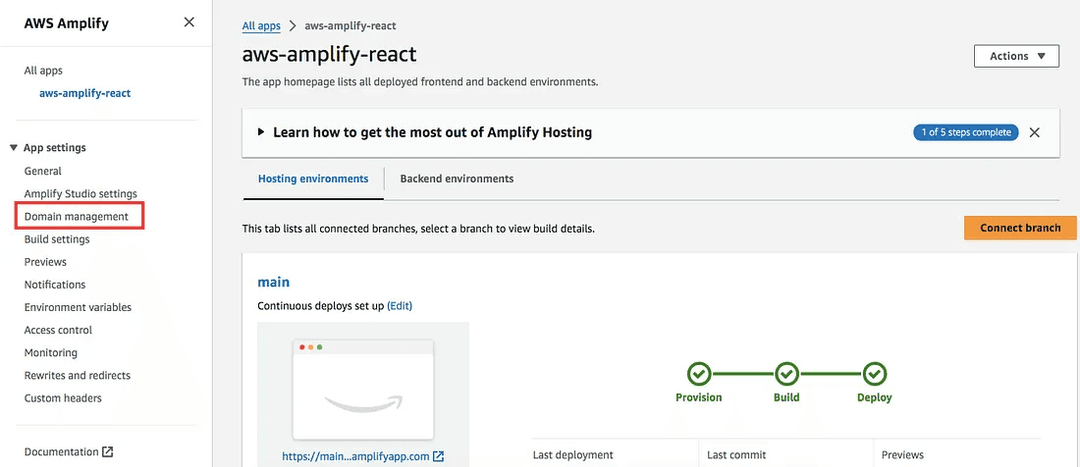This screenshot has height=467, width=1080.
Task: Open Domain management settings
Action: [76, 217]
